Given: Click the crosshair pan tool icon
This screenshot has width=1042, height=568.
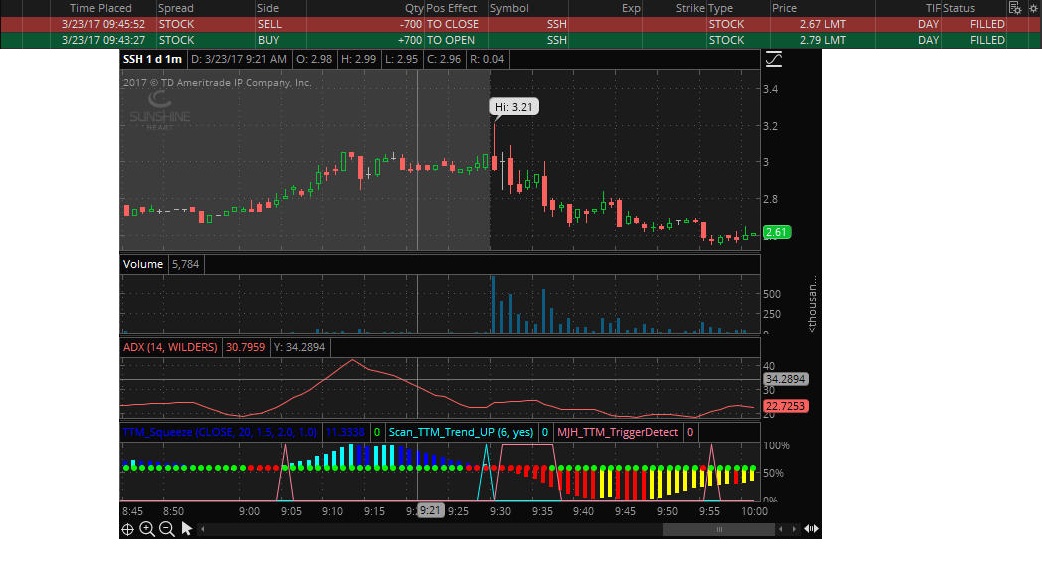Looking at the screenshot, I should click(128, 529).
